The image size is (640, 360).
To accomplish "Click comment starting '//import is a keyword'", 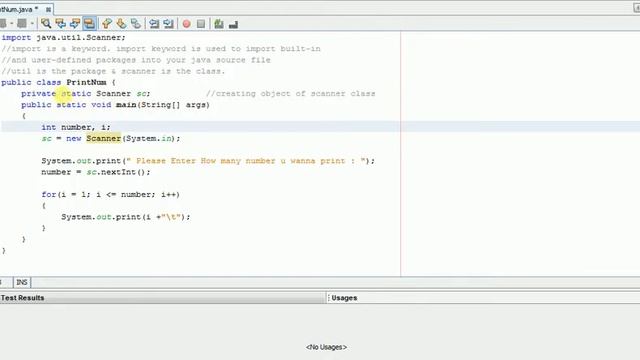I will 161,49.
